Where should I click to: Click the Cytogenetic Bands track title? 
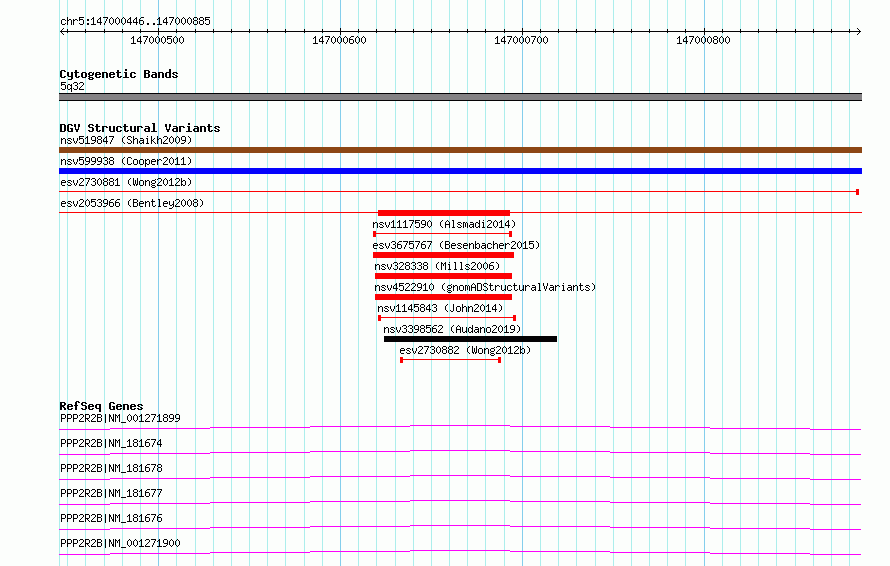click(x=119, y=74)
